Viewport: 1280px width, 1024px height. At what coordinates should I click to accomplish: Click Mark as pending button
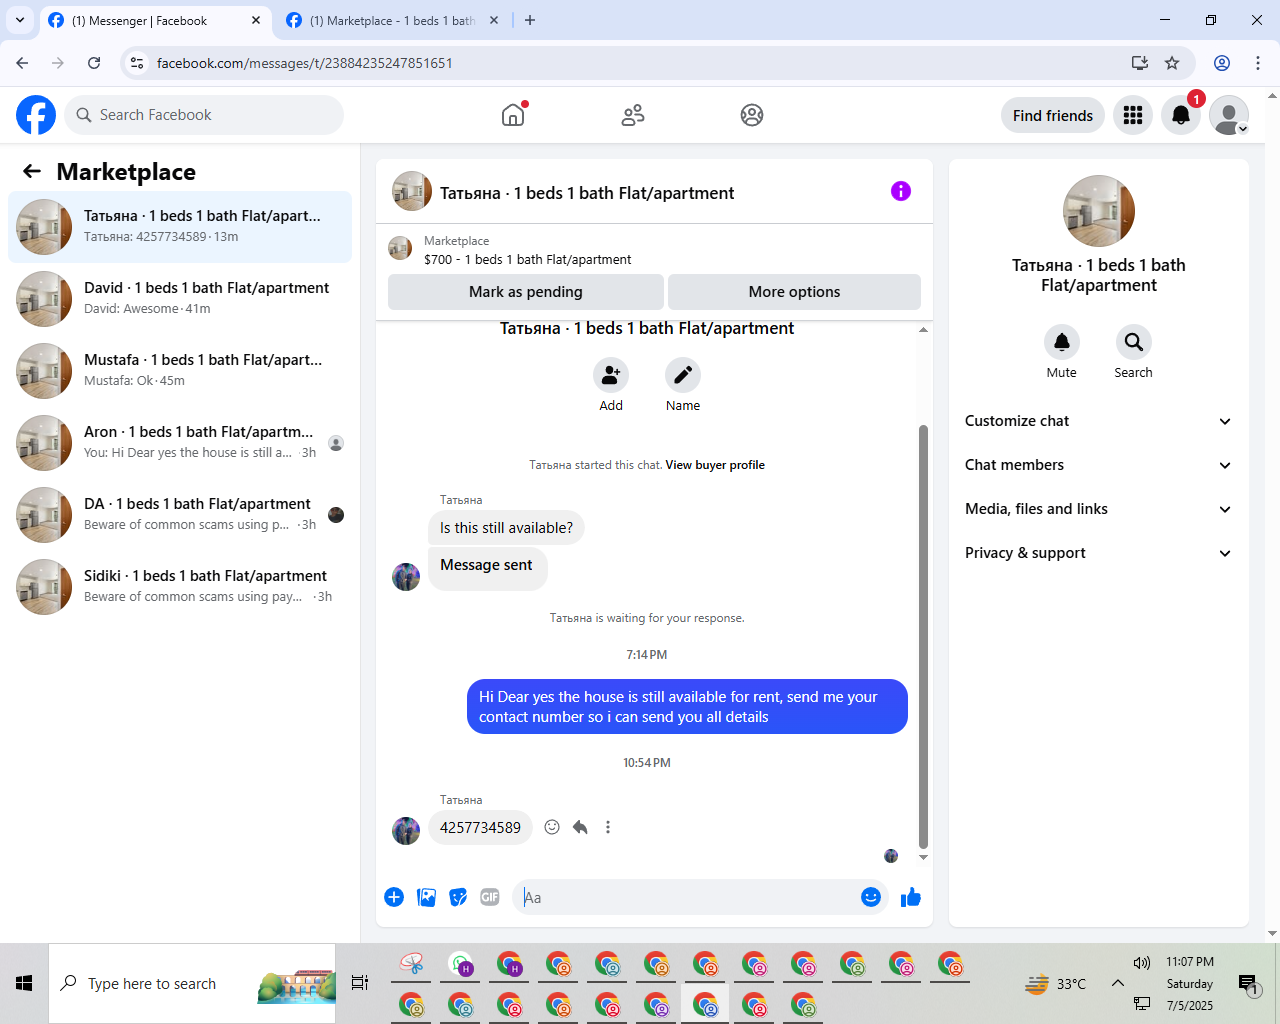coord(526,292)
